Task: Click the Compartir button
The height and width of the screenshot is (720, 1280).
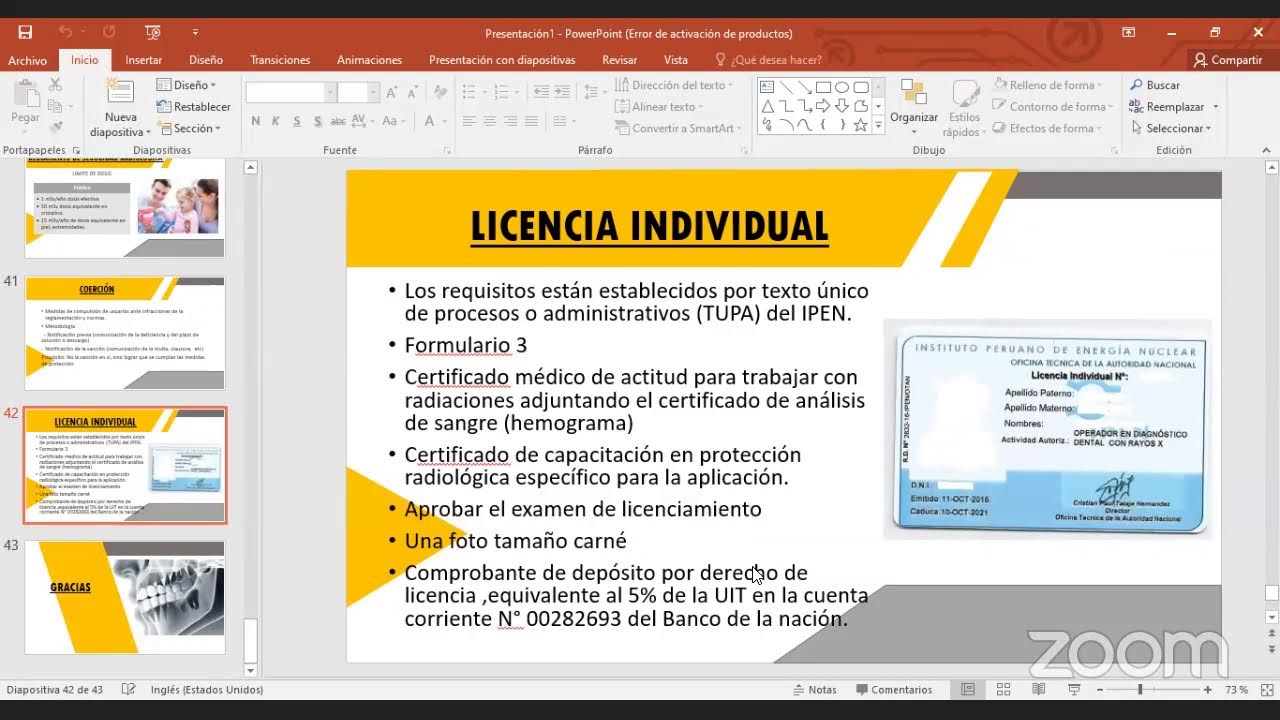Action: click(x=1228, y=60)
